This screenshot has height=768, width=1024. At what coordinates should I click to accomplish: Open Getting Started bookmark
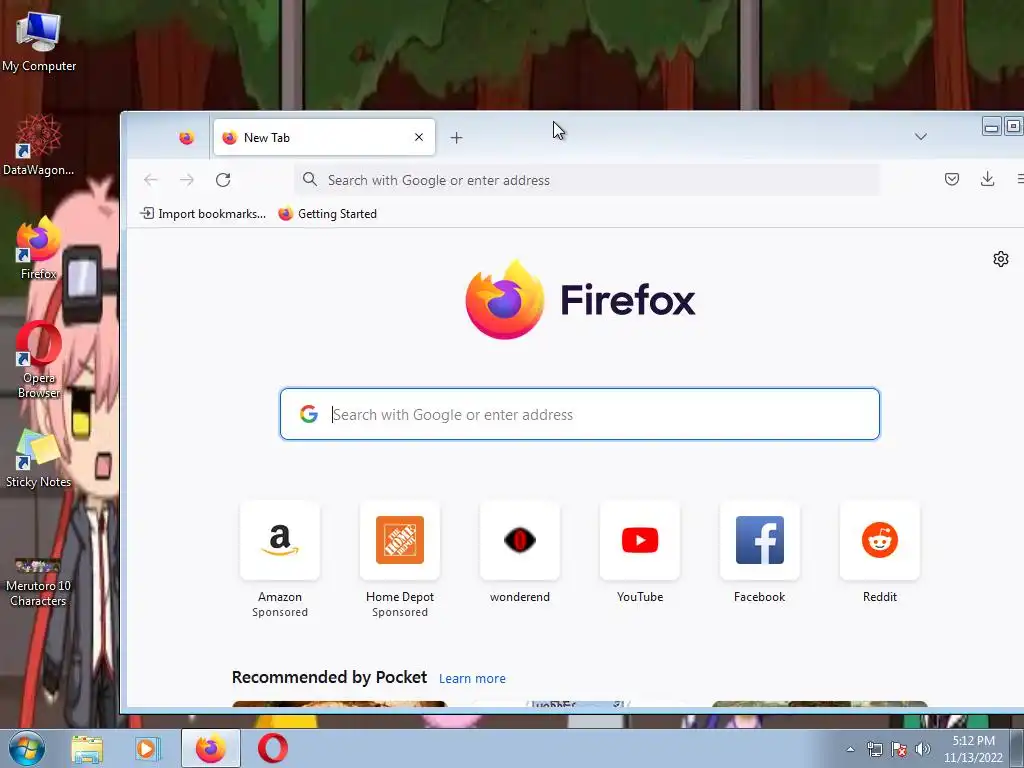328,214
